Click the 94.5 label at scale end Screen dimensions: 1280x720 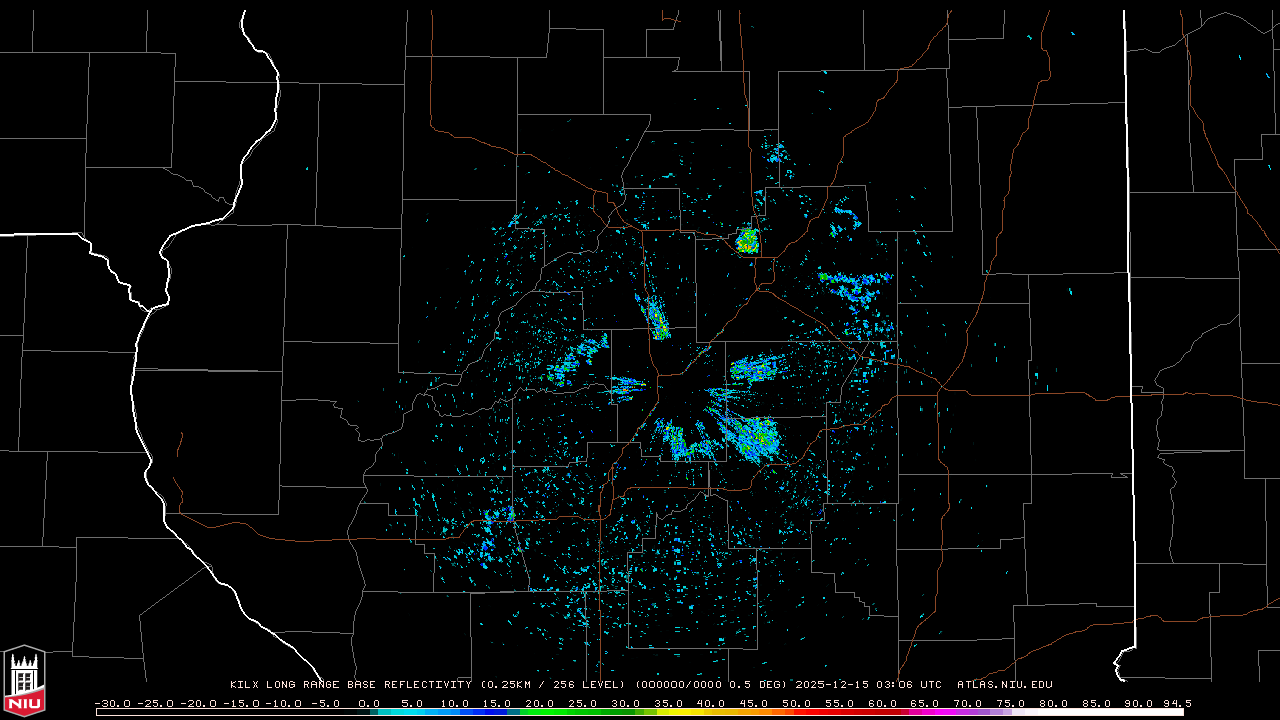(1176, 703)
